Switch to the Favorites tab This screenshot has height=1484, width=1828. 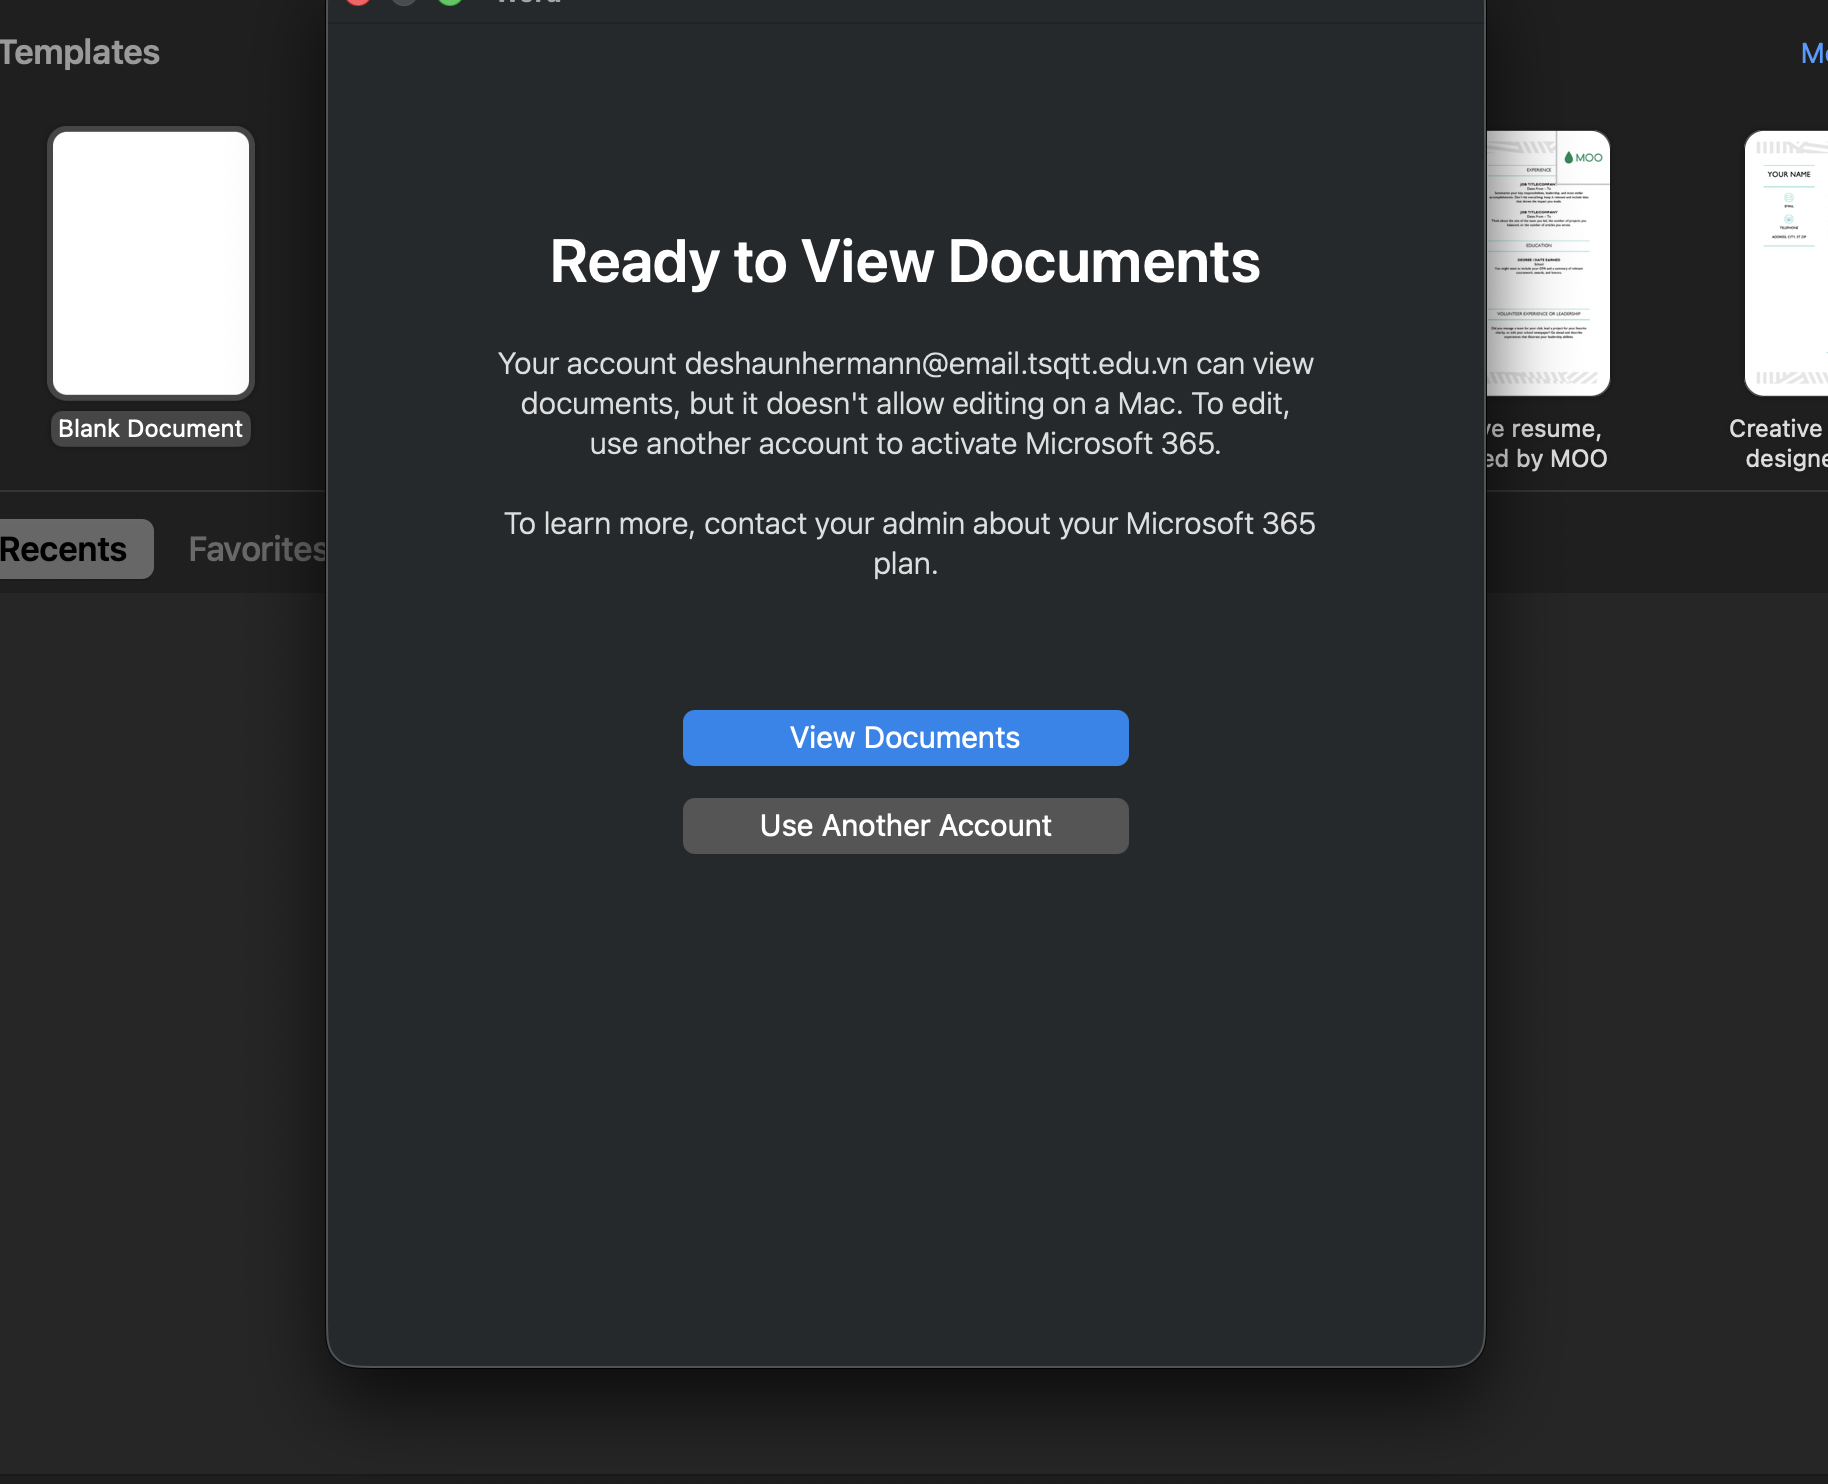[x=257, y=549]
